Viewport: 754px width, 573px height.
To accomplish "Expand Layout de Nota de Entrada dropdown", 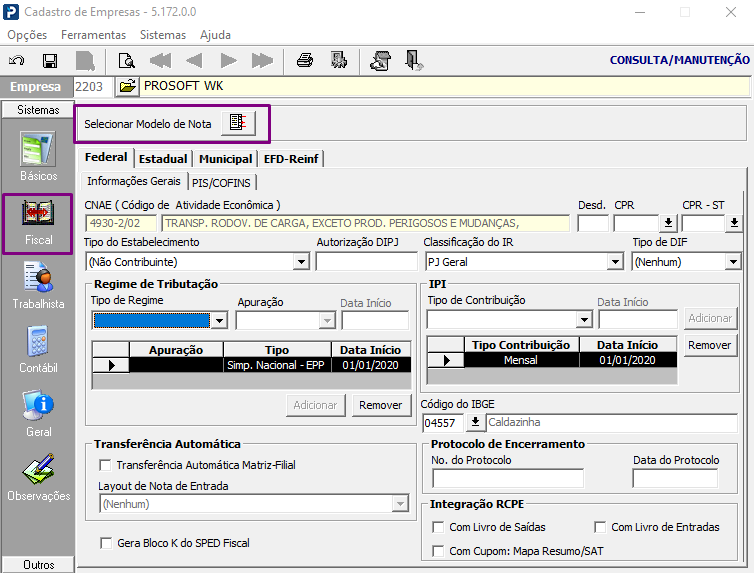I will point(400,504).
